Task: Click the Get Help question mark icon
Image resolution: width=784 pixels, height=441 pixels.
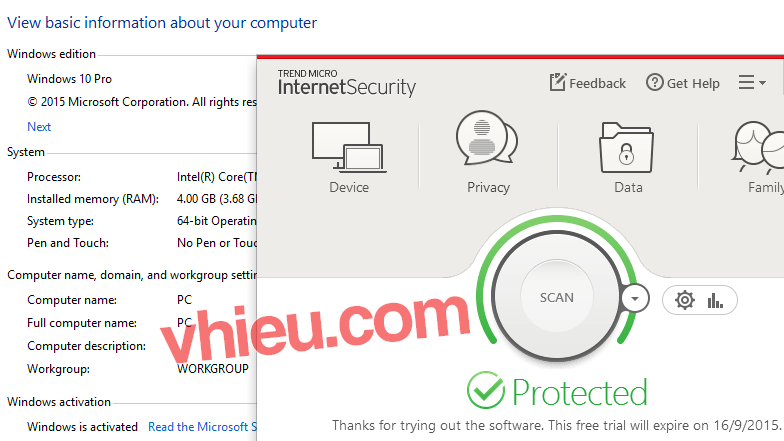Action: coord(654,82)
